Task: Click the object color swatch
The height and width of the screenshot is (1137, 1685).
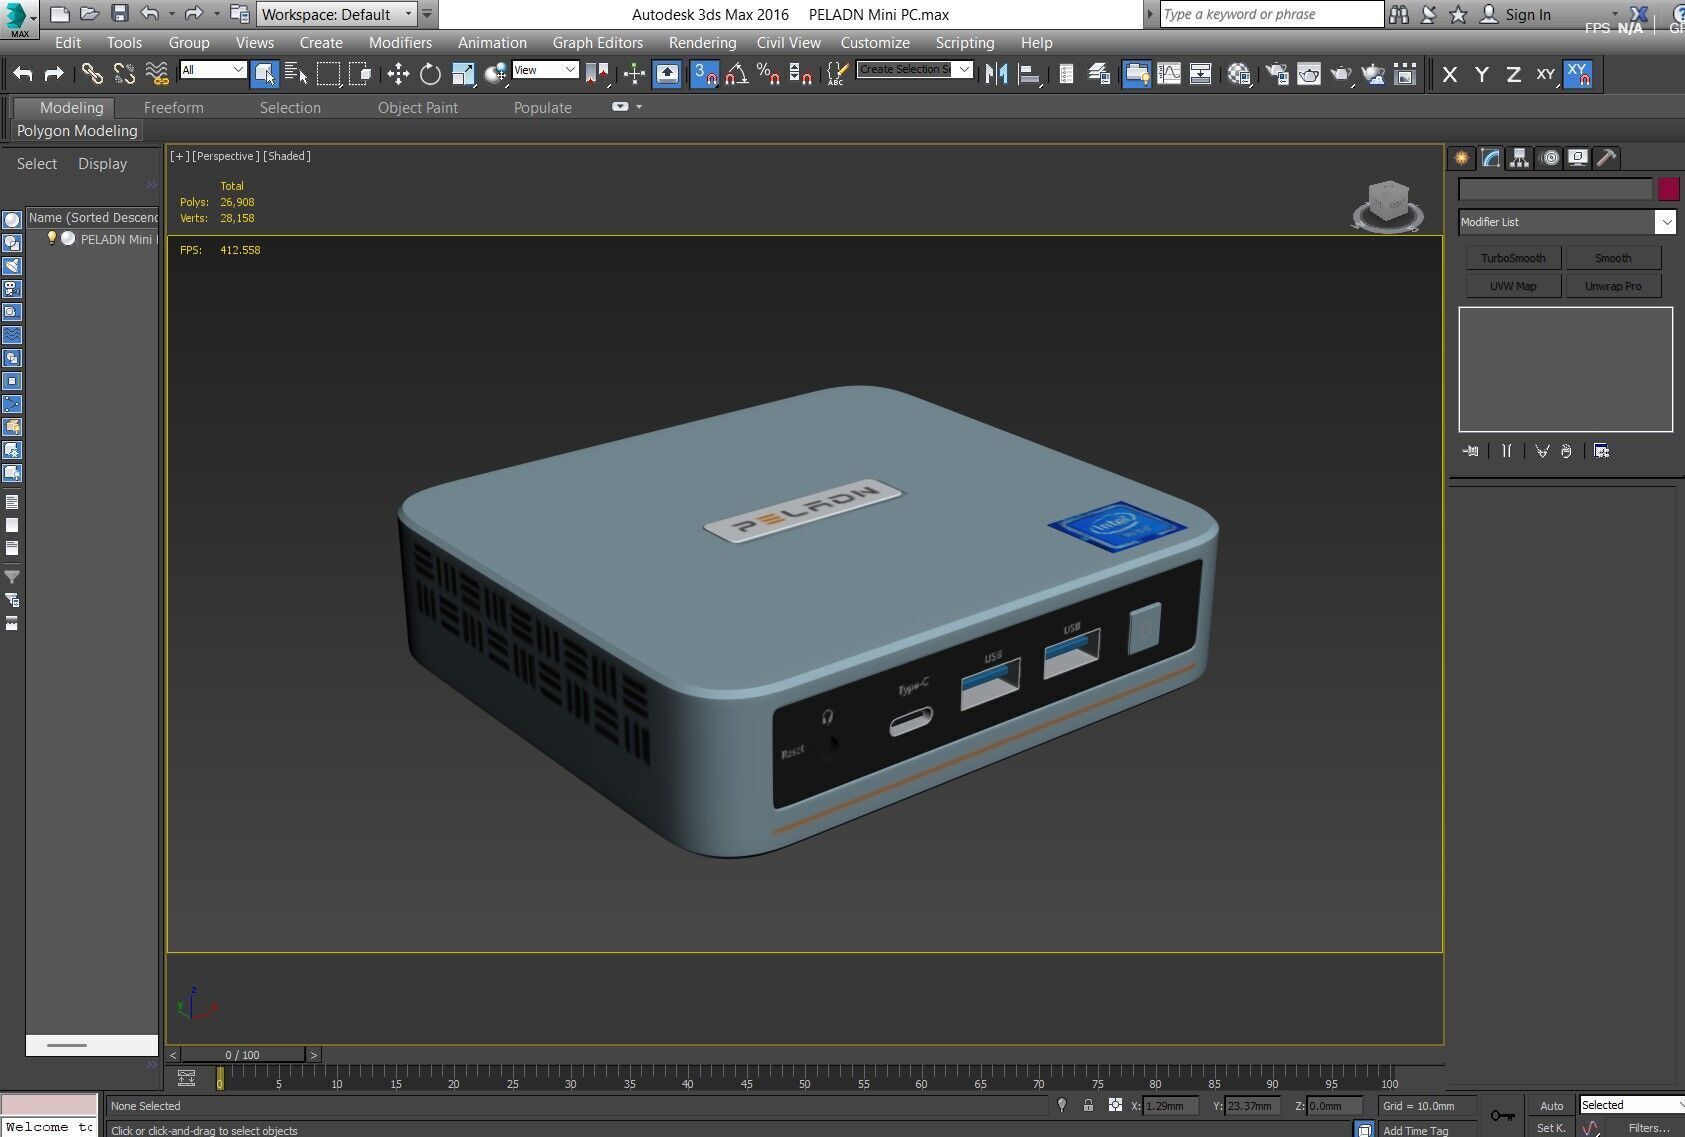Action: click(1668, 189)
